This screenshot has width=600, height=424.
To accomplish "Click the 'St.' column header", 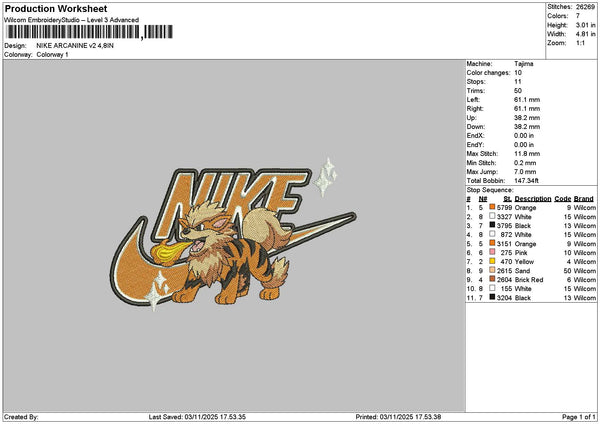I will click(508, 199).
